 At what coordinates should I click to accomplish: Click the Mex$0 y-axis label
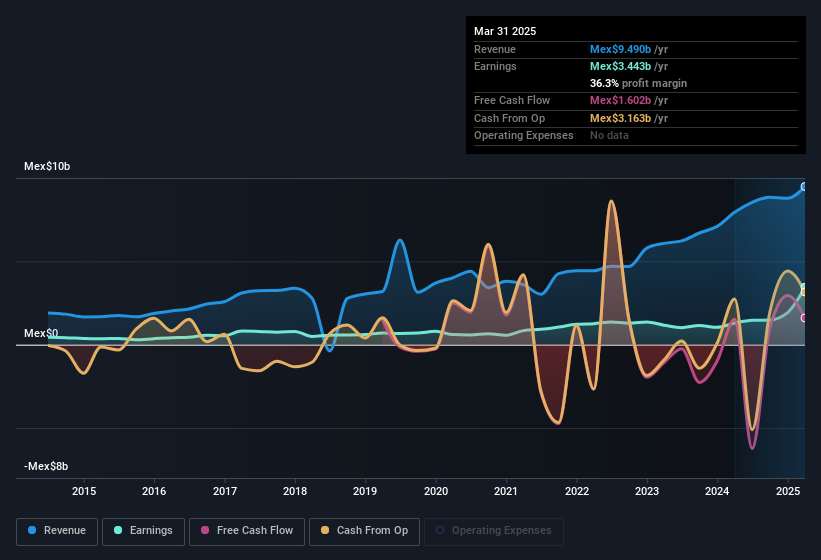(x=41, y=333)
